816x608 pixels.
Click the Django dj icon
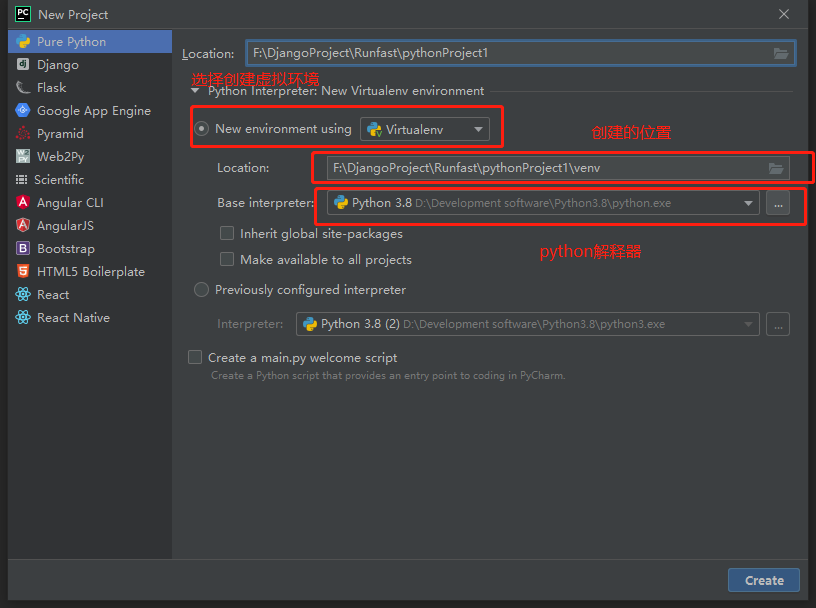coord(23,64)
